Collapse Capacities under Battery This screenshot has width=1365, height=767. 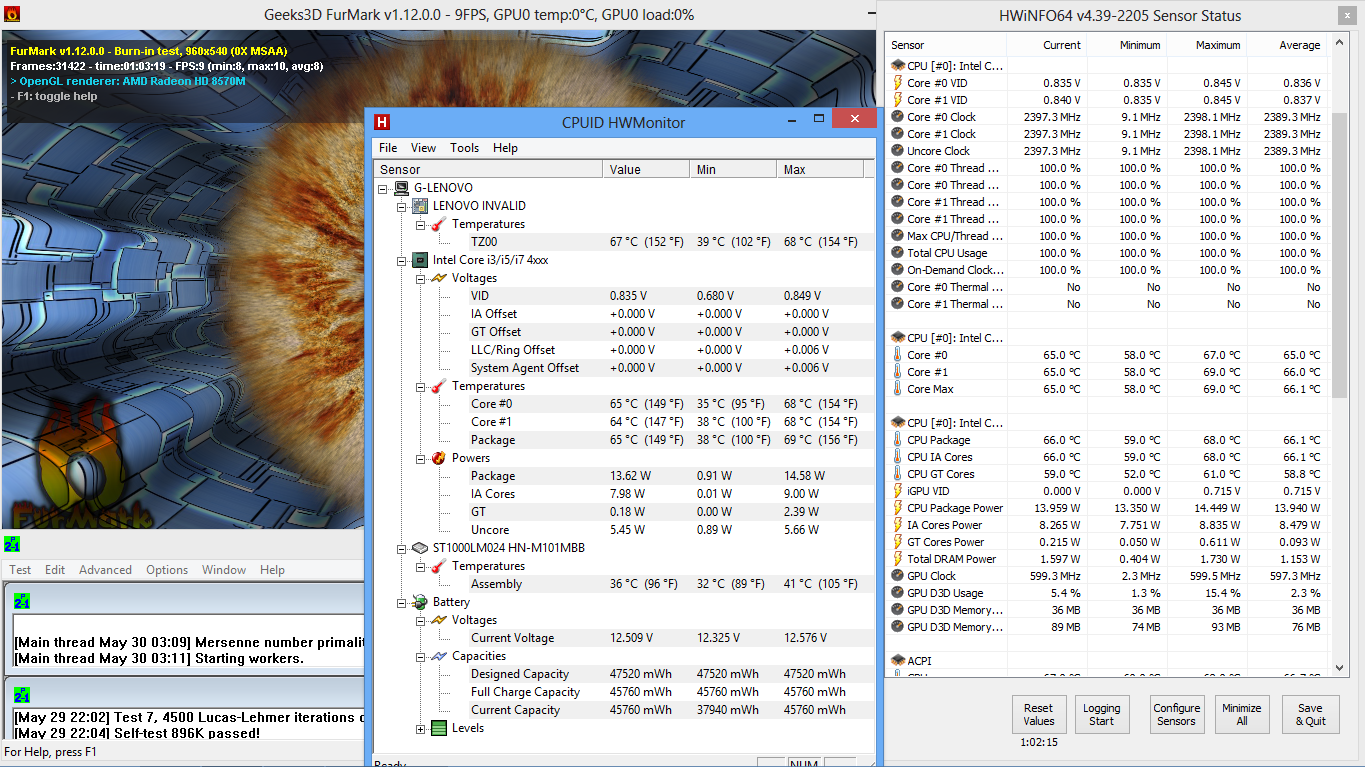click(420, 656)
